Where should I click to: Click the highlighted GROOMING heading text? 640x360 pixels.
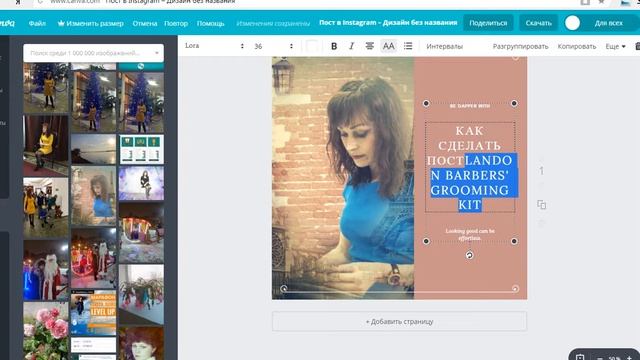[x=470, y=190]
